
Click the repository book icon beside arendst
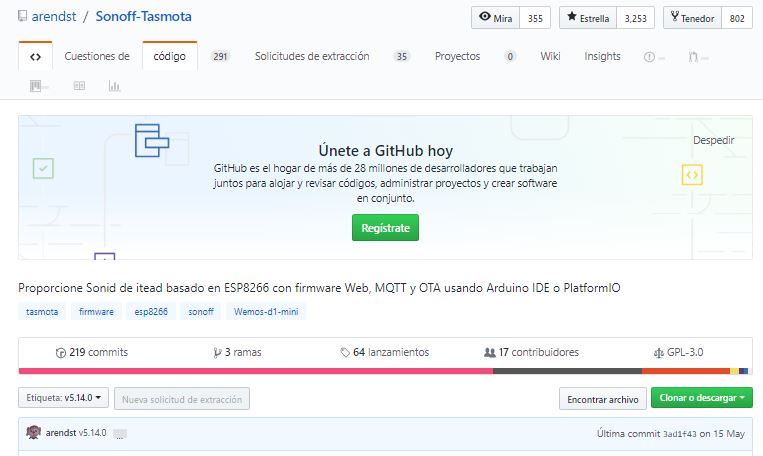tap(22, 16)
